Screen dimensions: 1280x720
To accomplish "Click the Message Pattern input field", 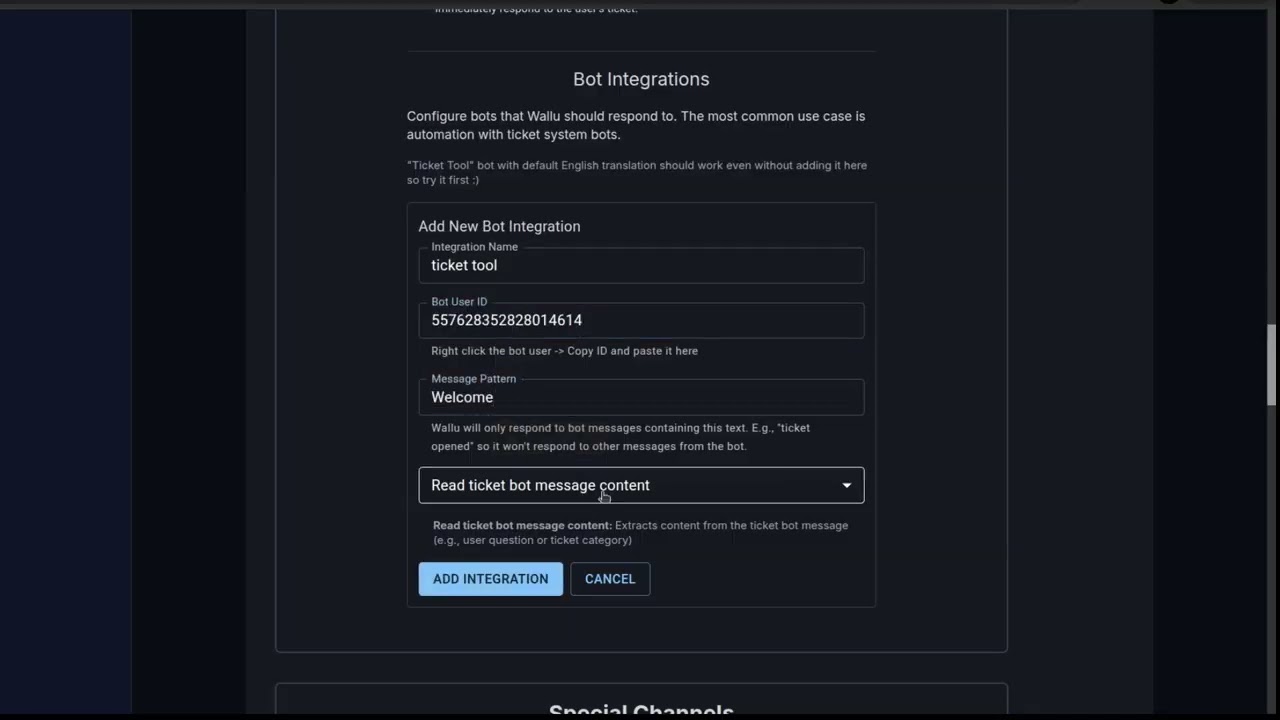I will [x=641, y=397].
